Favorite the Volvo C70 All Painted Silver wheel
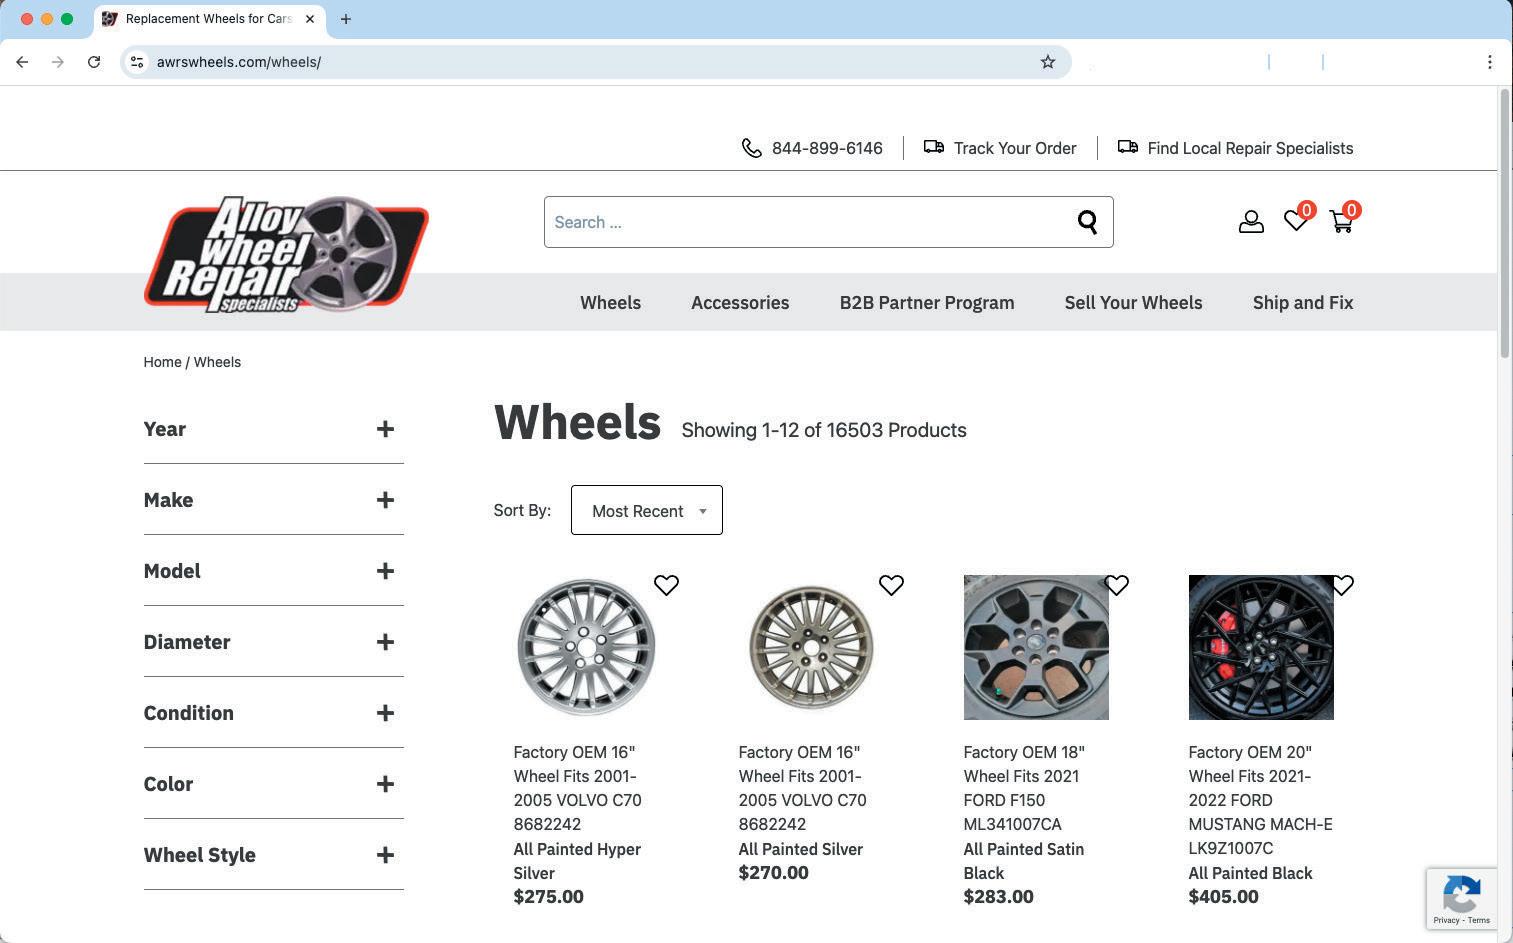This screenshot has width=1513, height=943. tap(891, 585)
